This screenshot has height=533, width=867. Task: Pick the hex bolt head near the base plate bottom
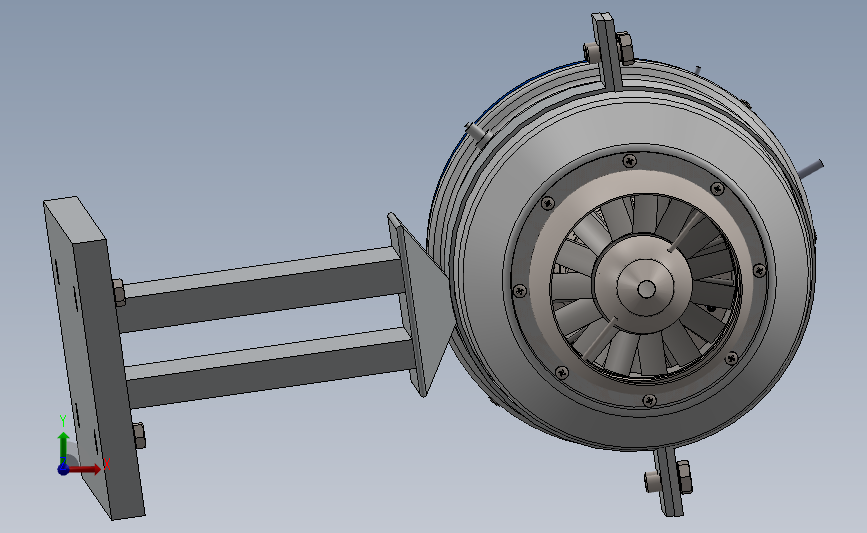coord(139,436)
